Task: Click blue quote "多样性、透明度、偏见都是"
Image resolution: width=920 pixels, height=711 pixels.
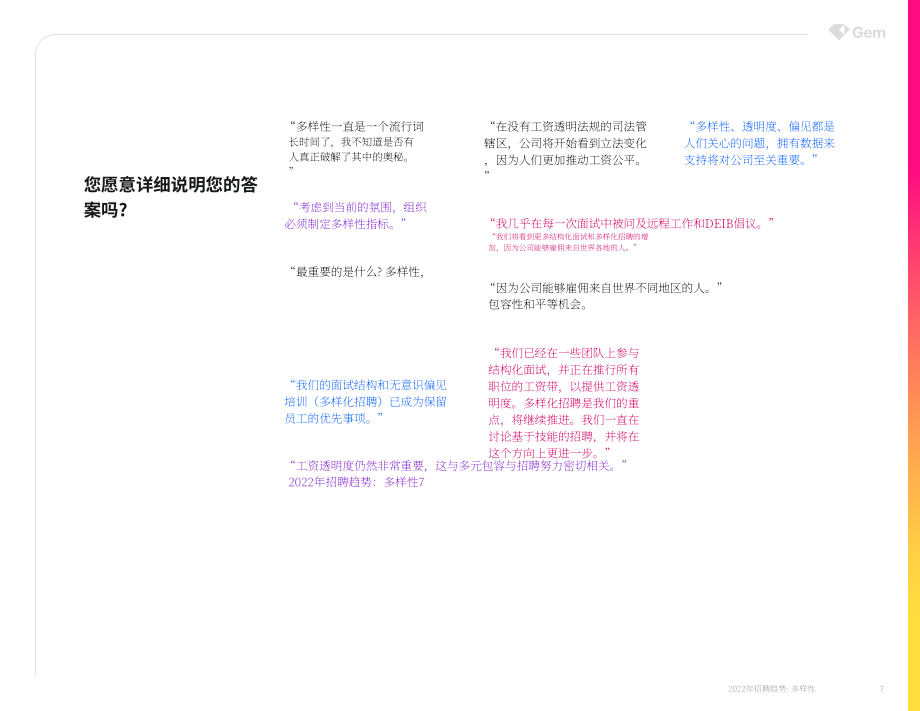Action: point(759,143)
